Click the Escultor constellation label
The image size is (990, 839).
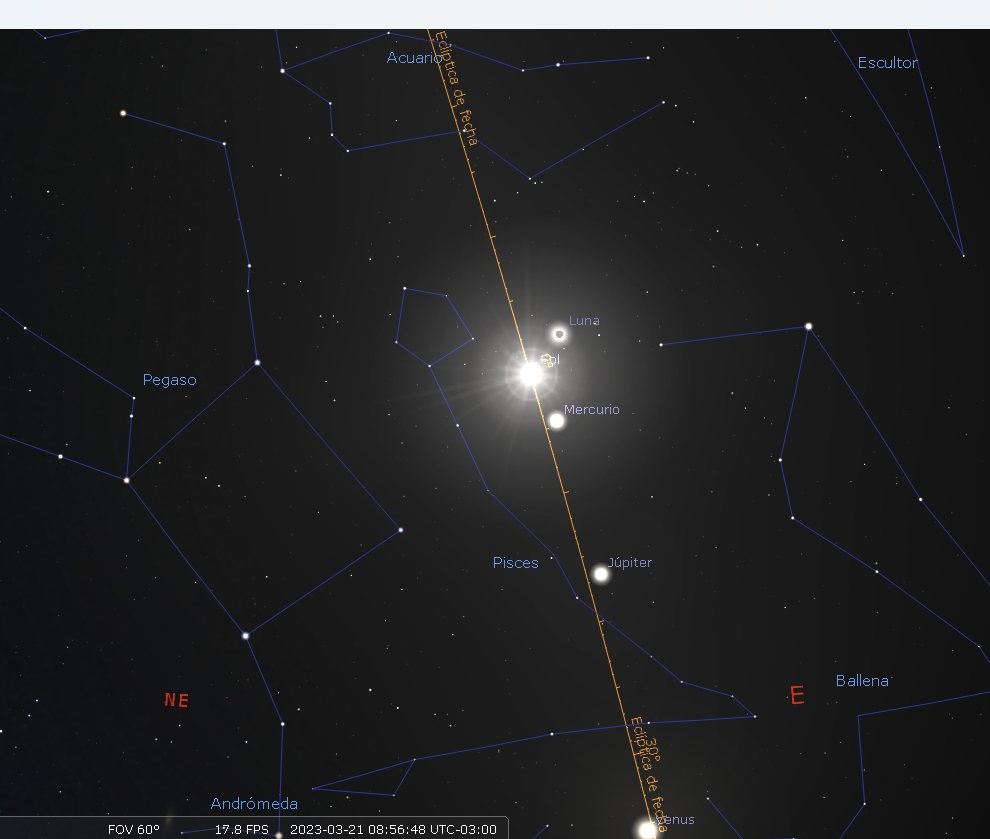pyautogui.click(x=887, y=62)
